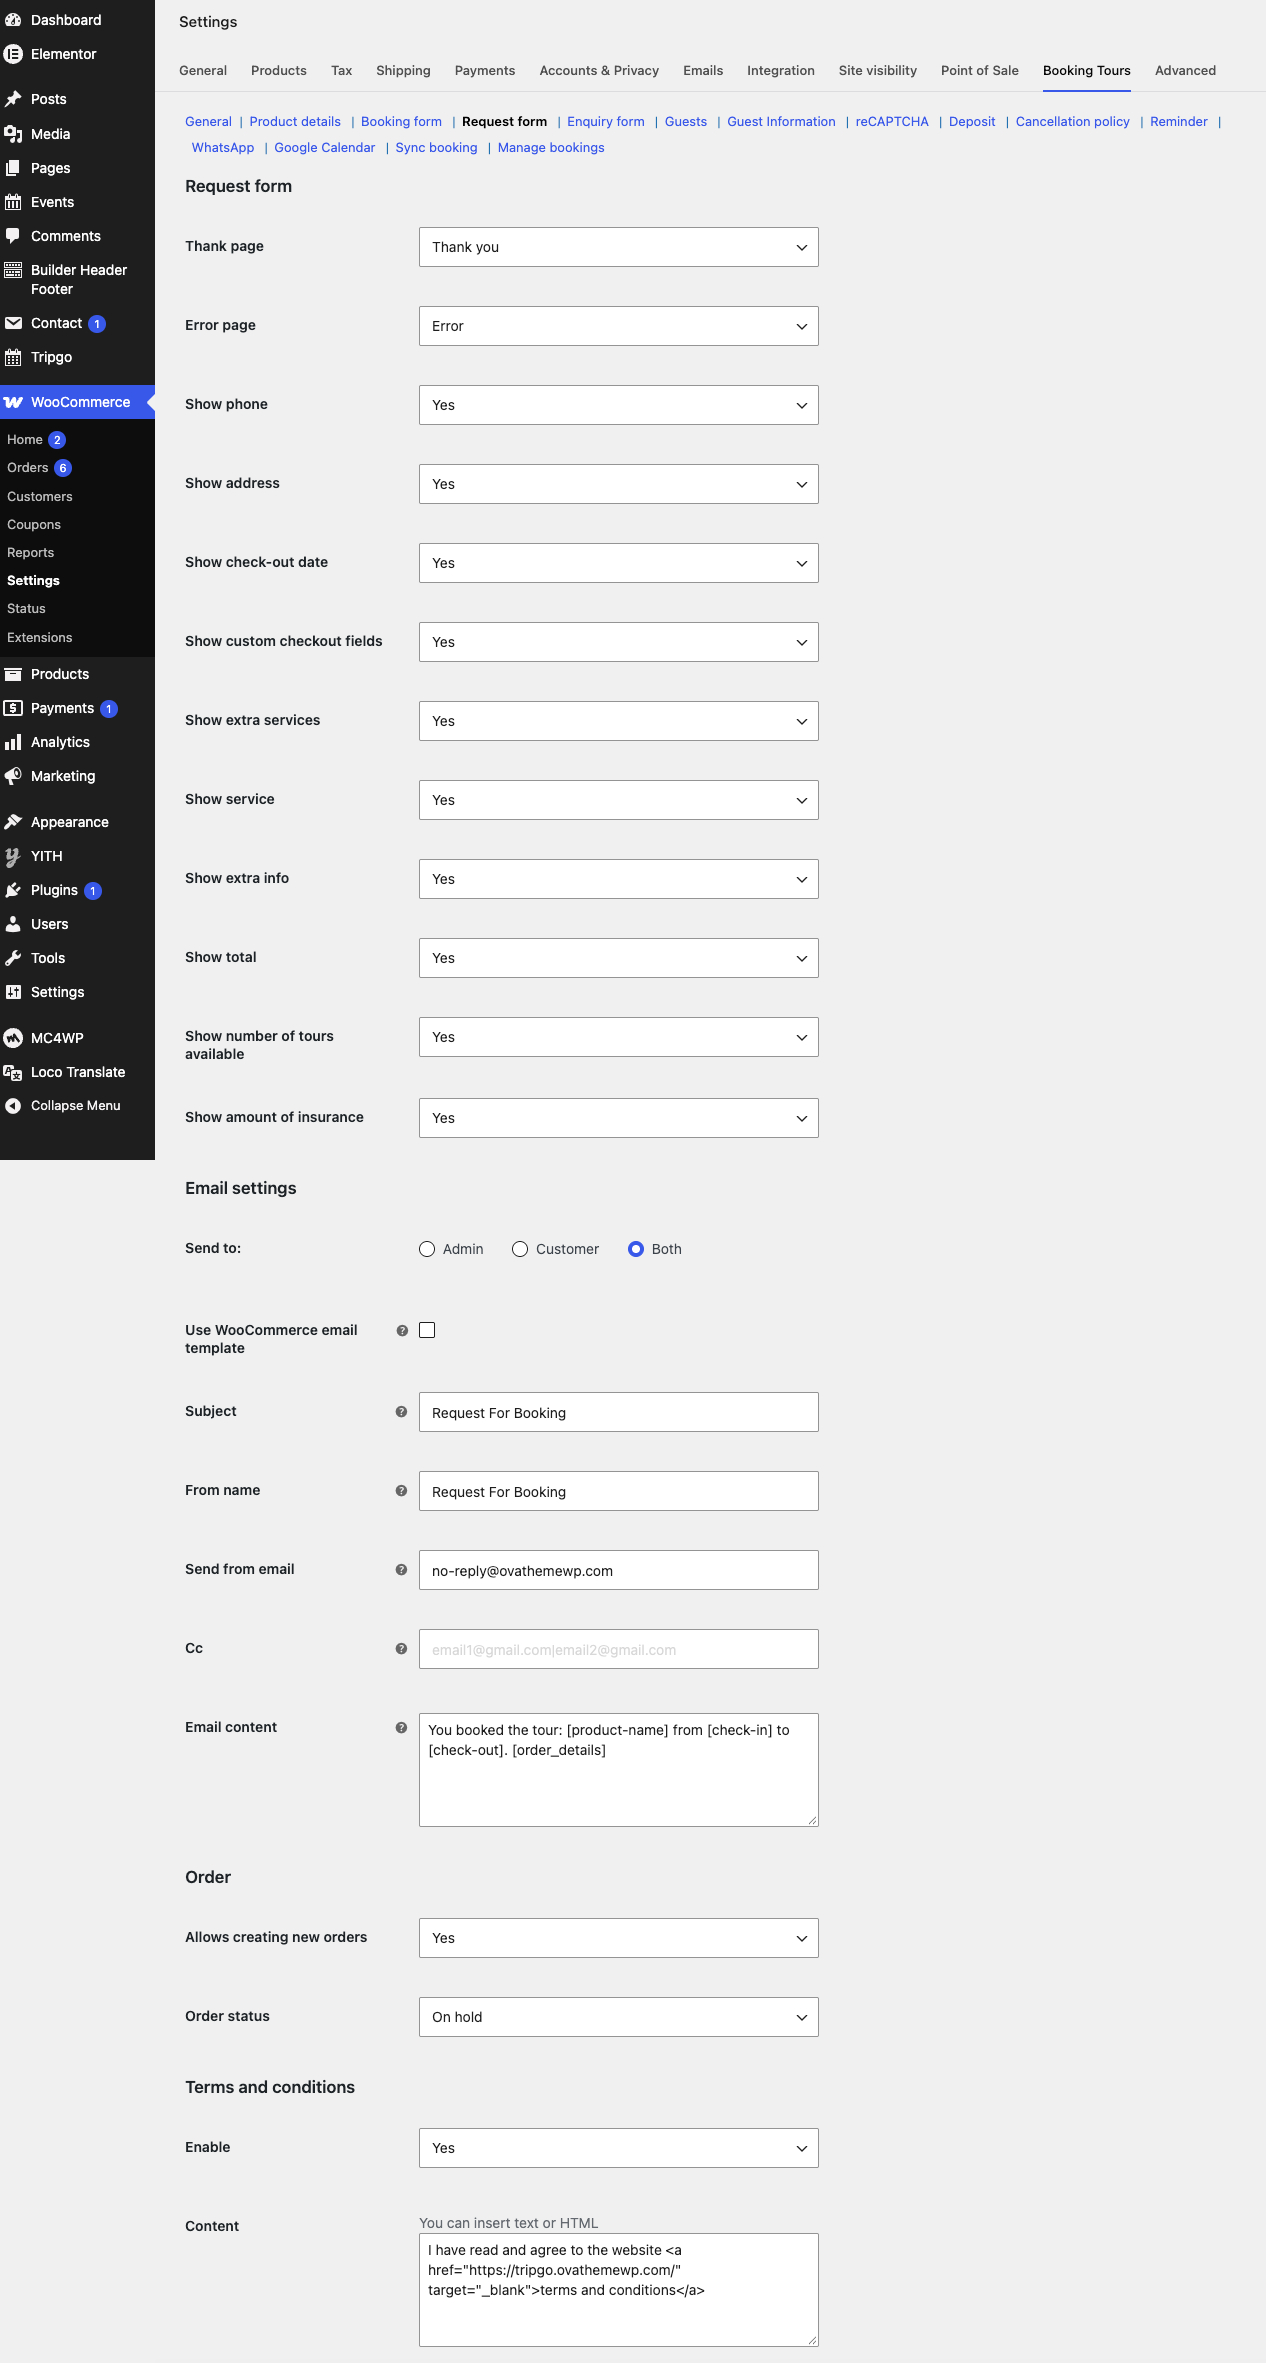
Task: Click help icon beside Email content
Action: [x=401, y=1728]
